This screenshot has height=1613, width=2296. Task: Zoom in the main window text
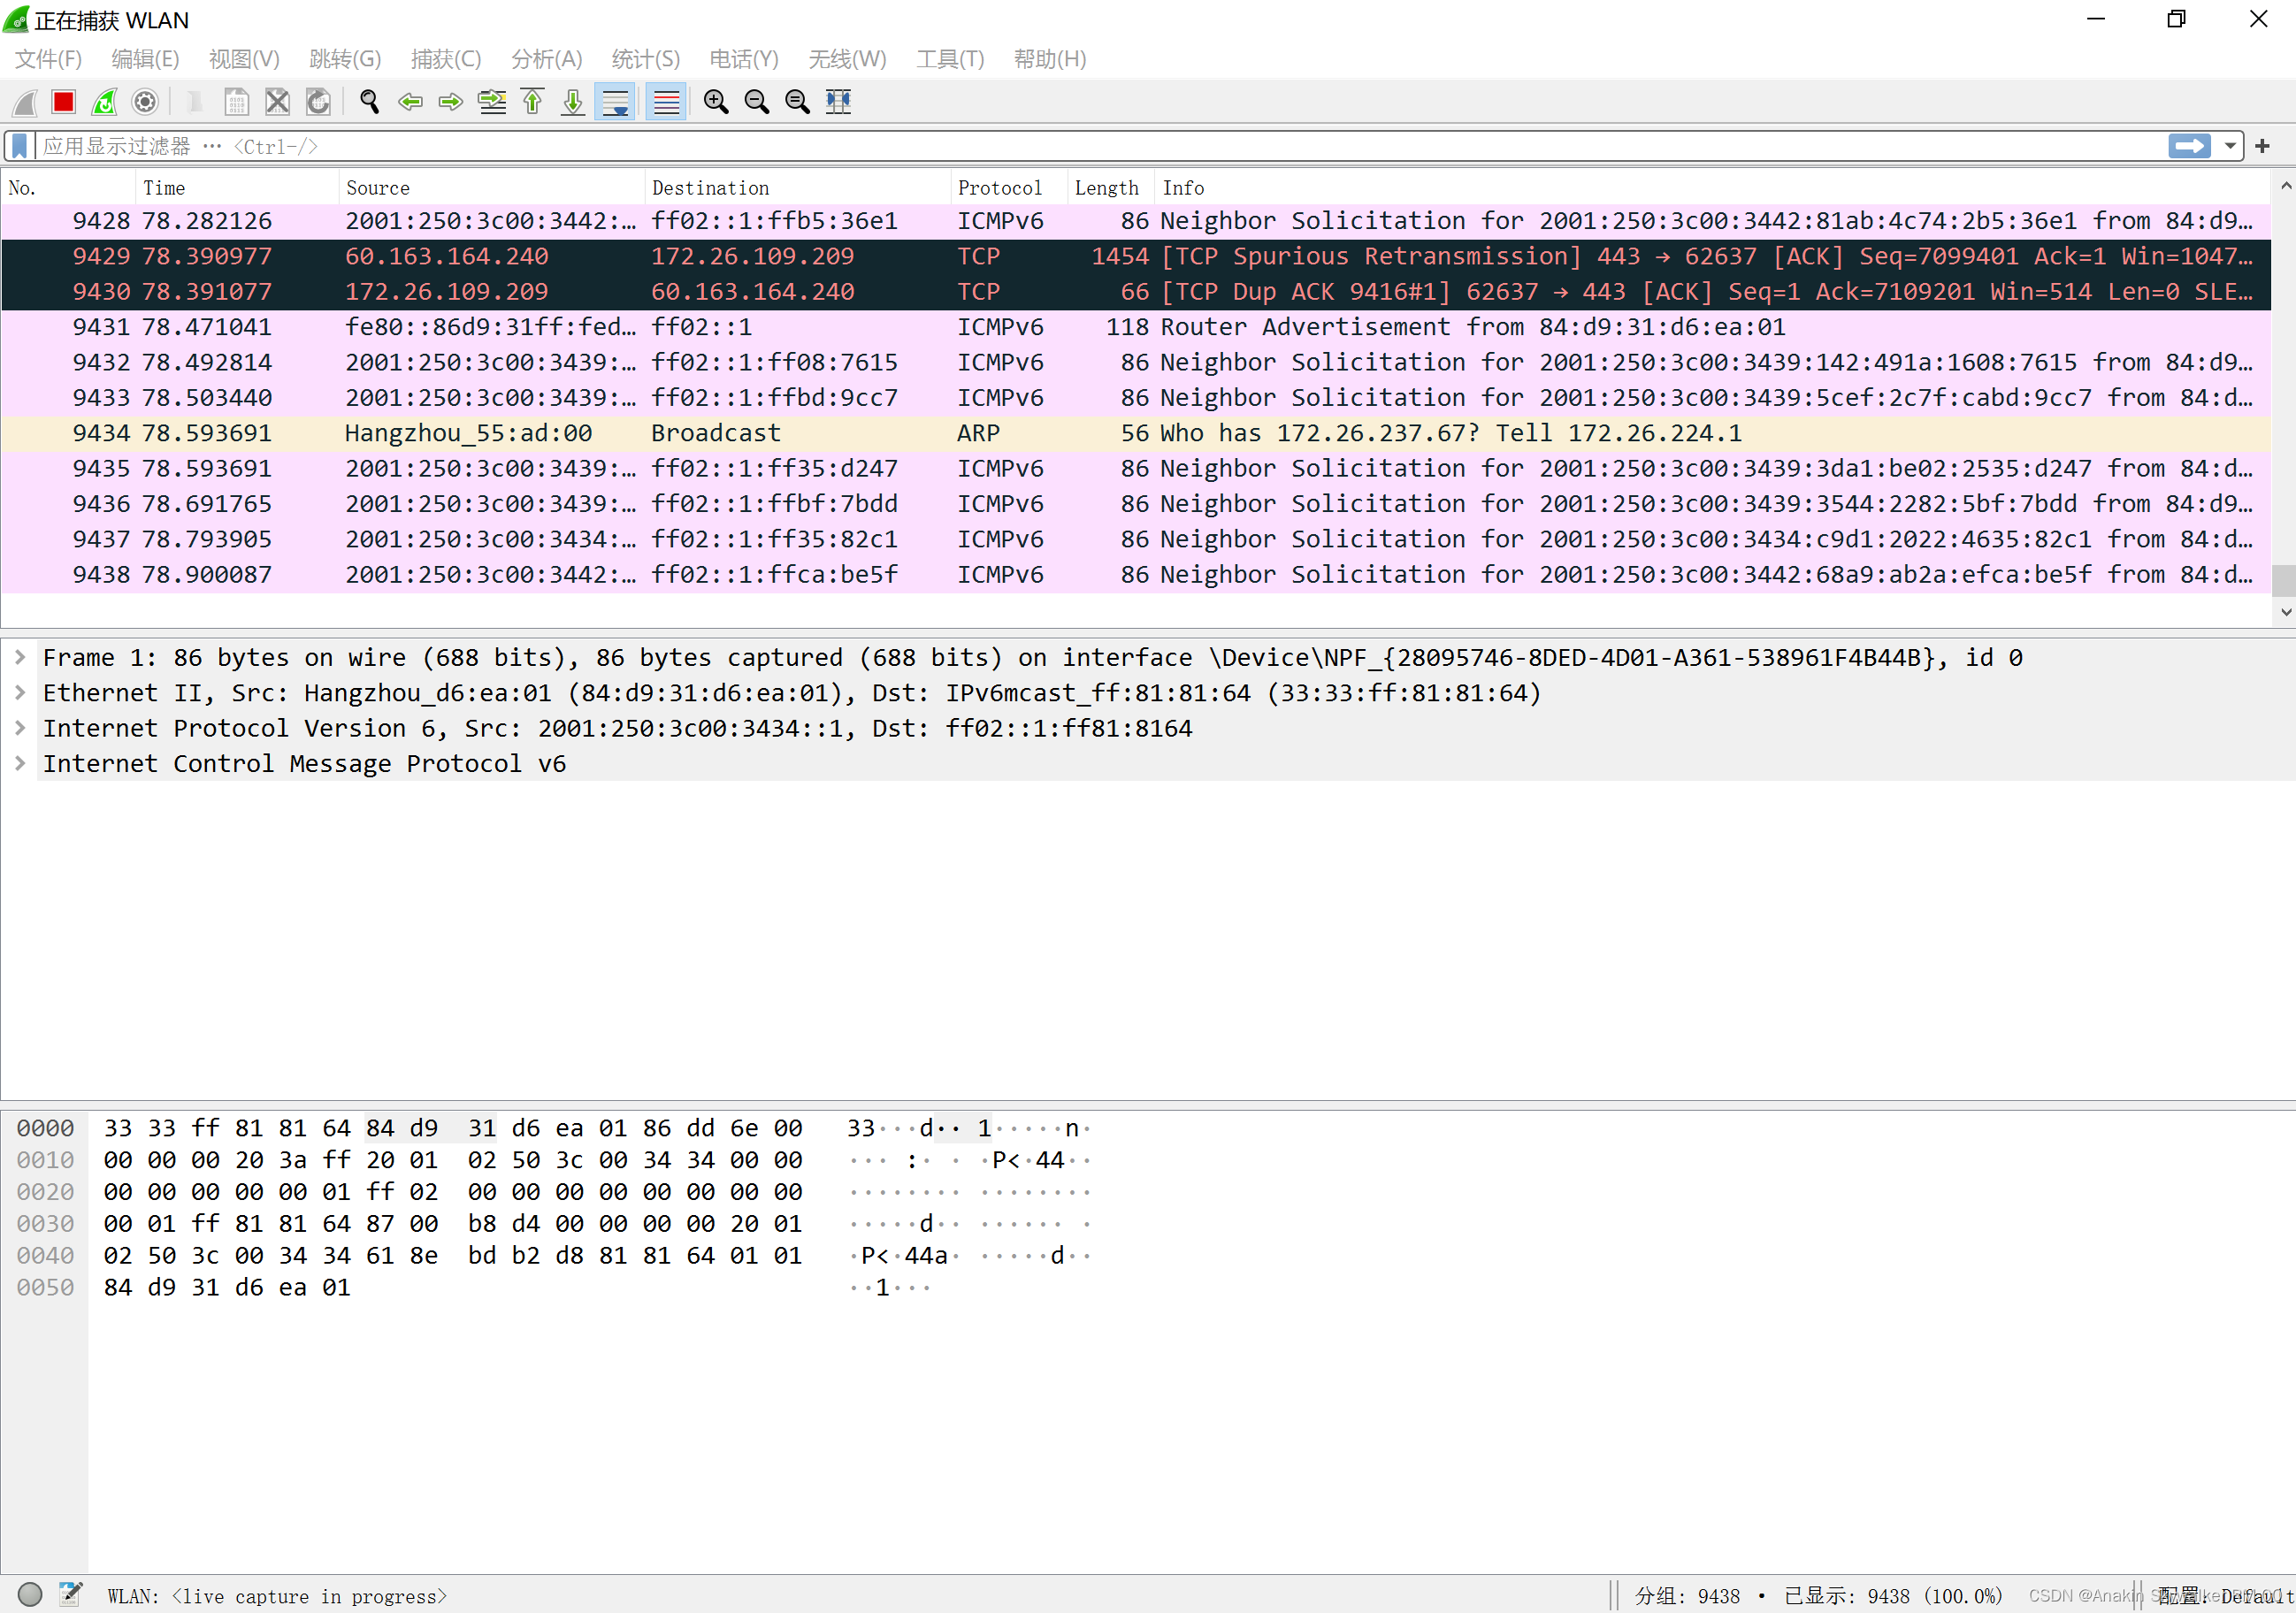point(716,102)
